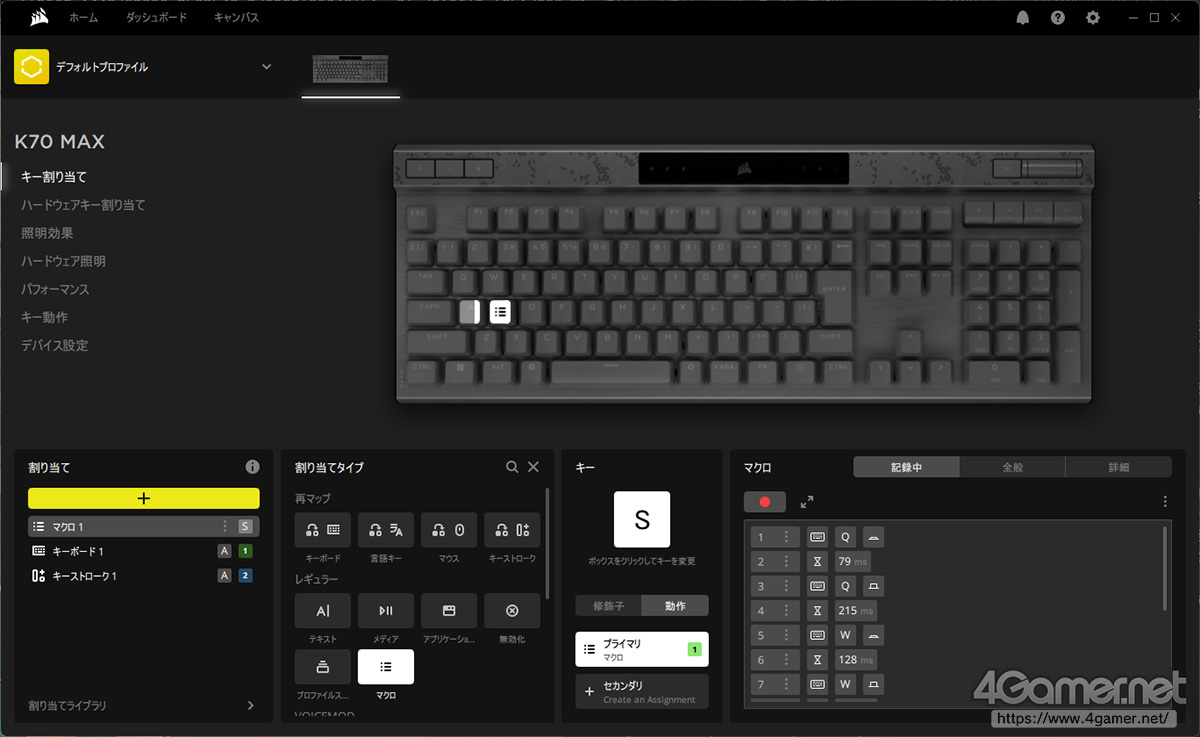
Task: Click the highlighted macro key on the keyboard
Action: (501, 312)
